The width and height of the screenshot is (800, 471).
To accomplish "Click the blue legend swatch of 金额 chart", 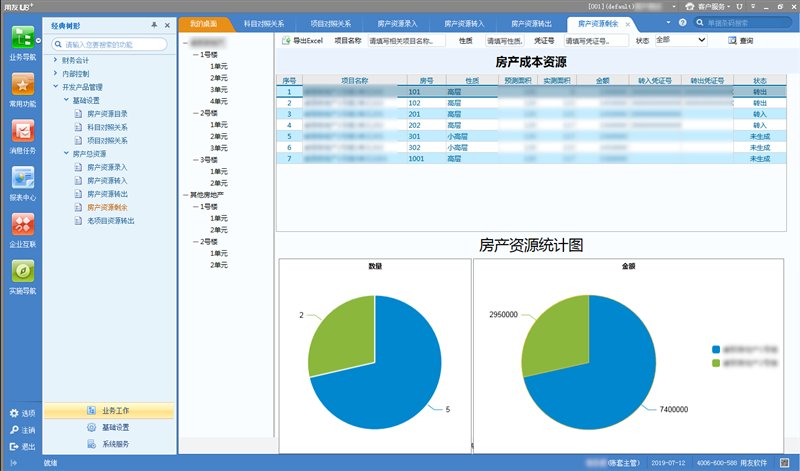I will tap(716, 350).
